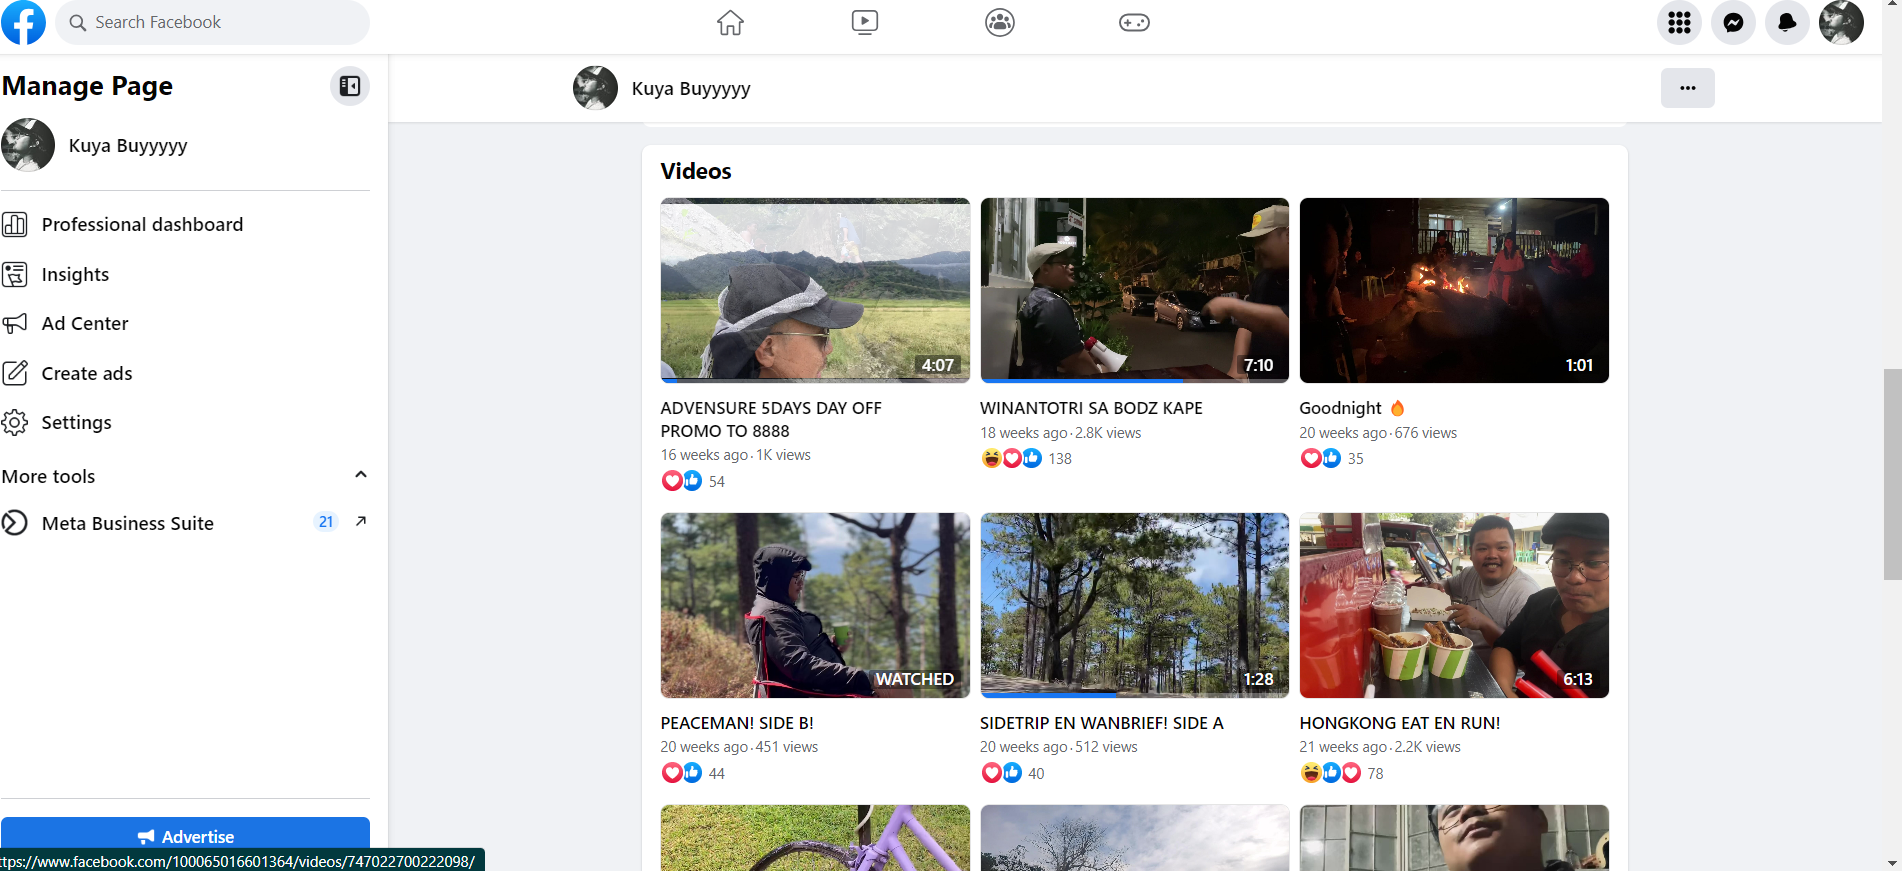Open SIDETRIP EN WANBRIEF! SIDE A video title
1902x871 pixels.
(x=1101, y=723)
